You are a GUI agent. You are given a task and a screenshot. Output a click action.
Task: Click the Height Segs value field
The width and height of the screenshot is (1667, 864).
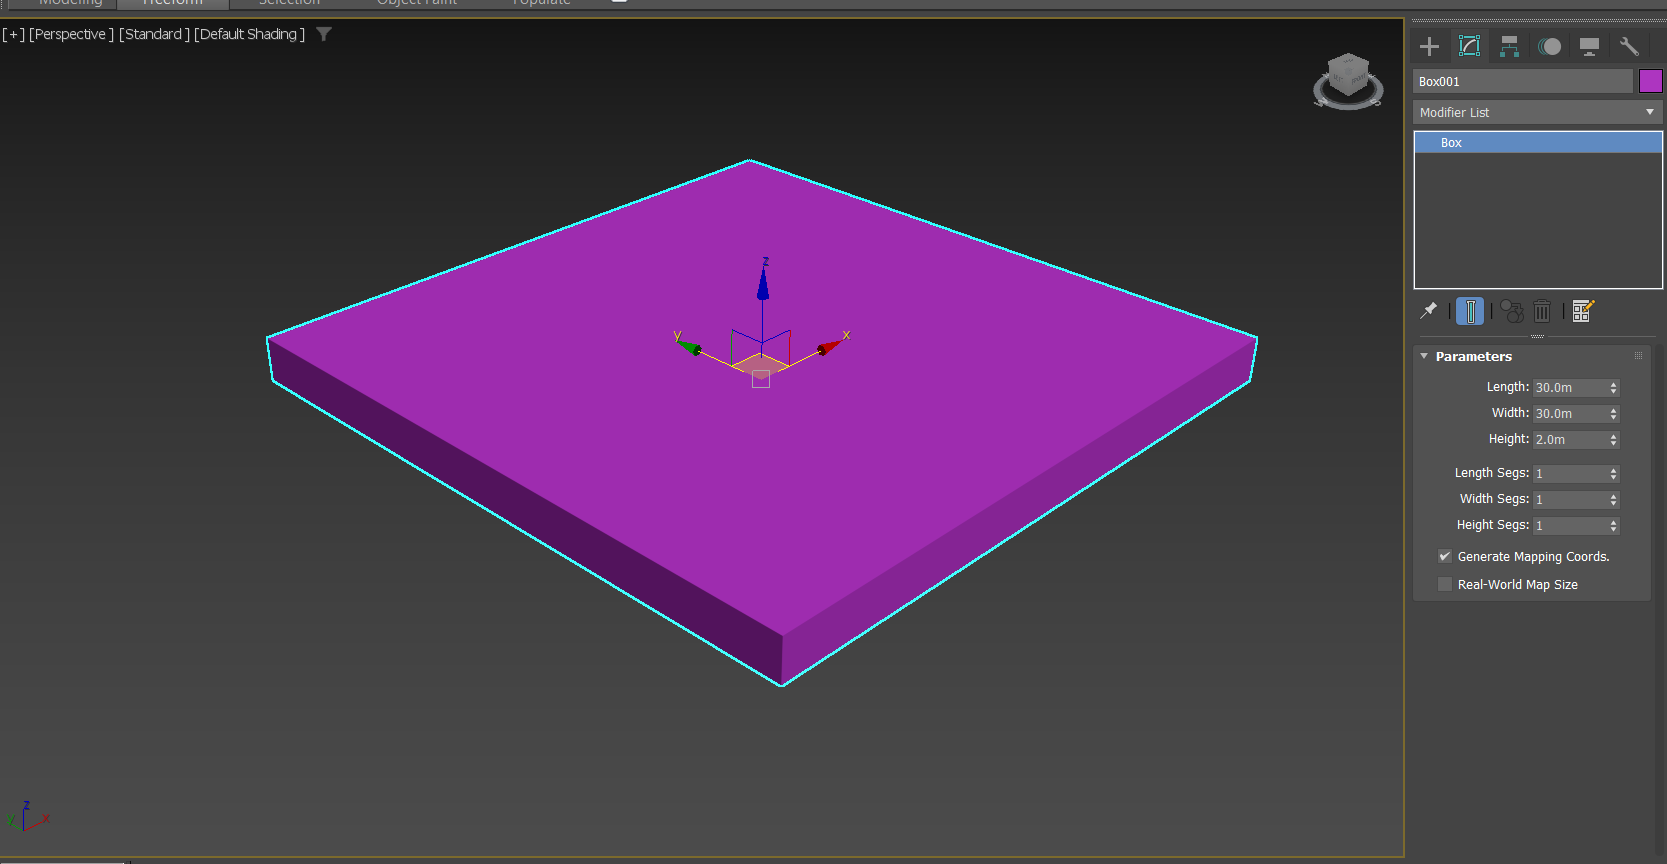1570,525
